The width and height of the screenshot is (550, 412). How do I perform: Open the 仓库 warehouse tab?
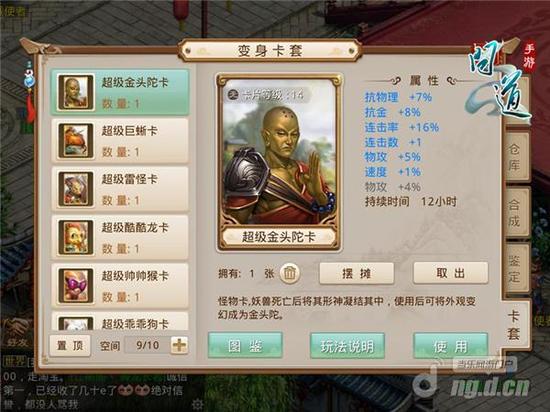pyautogui.click(x=516, y=157)
